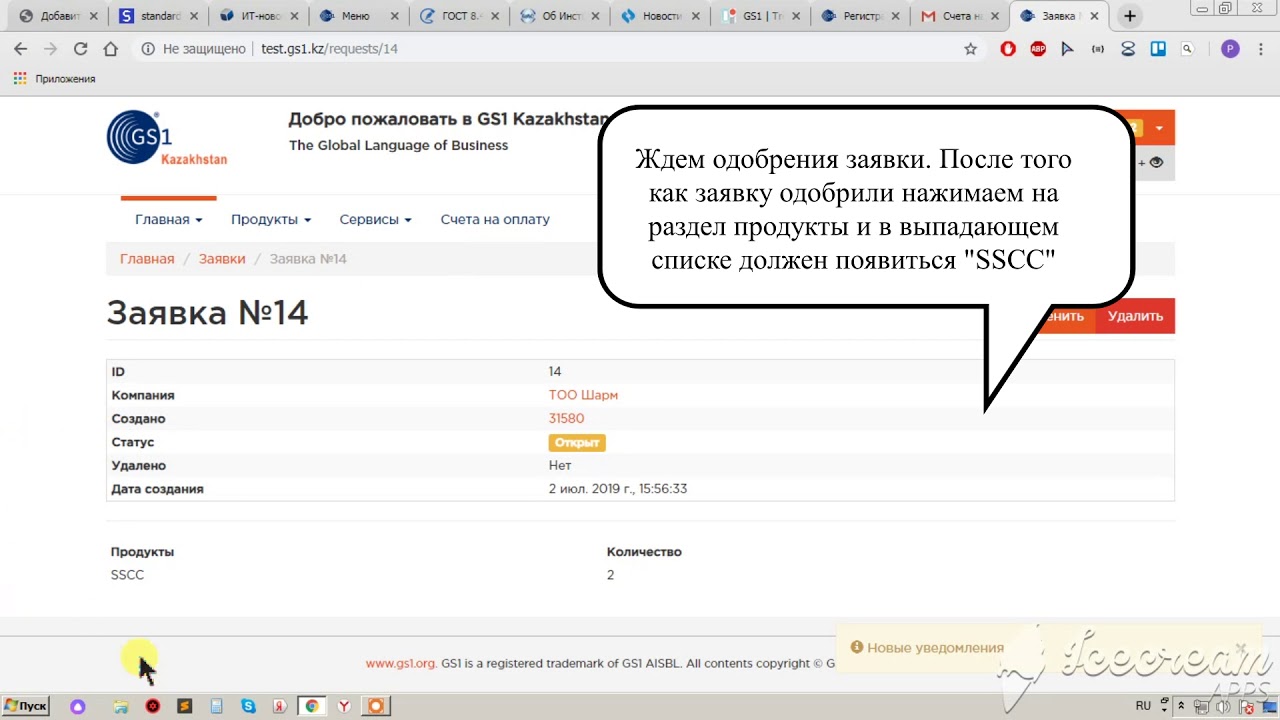Open the magnifier tag extension icon
The width and height of the screenshot is (1280, 720).
click(x=1188, y=48)
